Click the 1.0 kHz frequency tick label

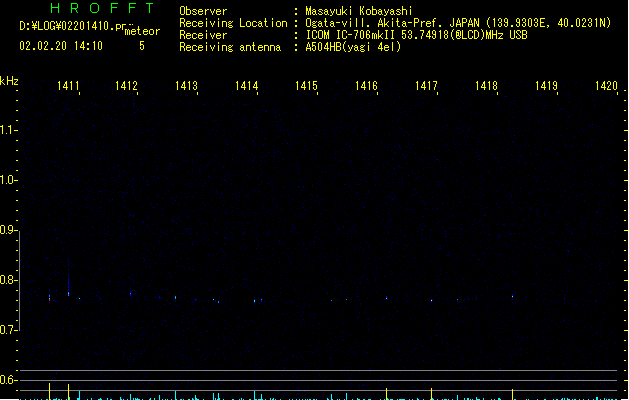[8, 180]
